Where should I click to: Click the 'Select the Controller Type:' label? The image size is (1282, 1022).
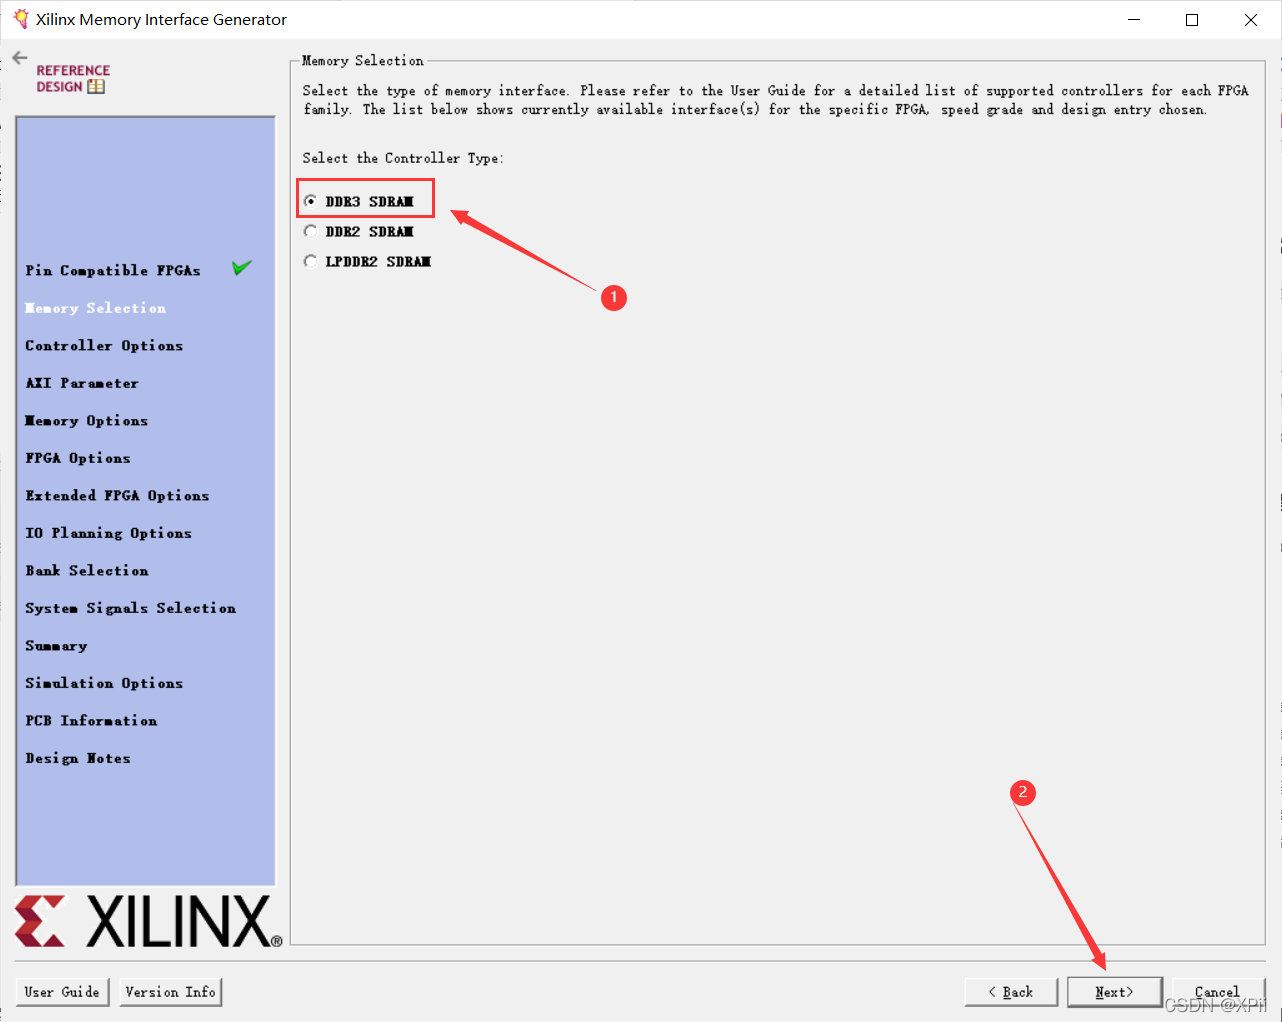click(x=403, y=158)
